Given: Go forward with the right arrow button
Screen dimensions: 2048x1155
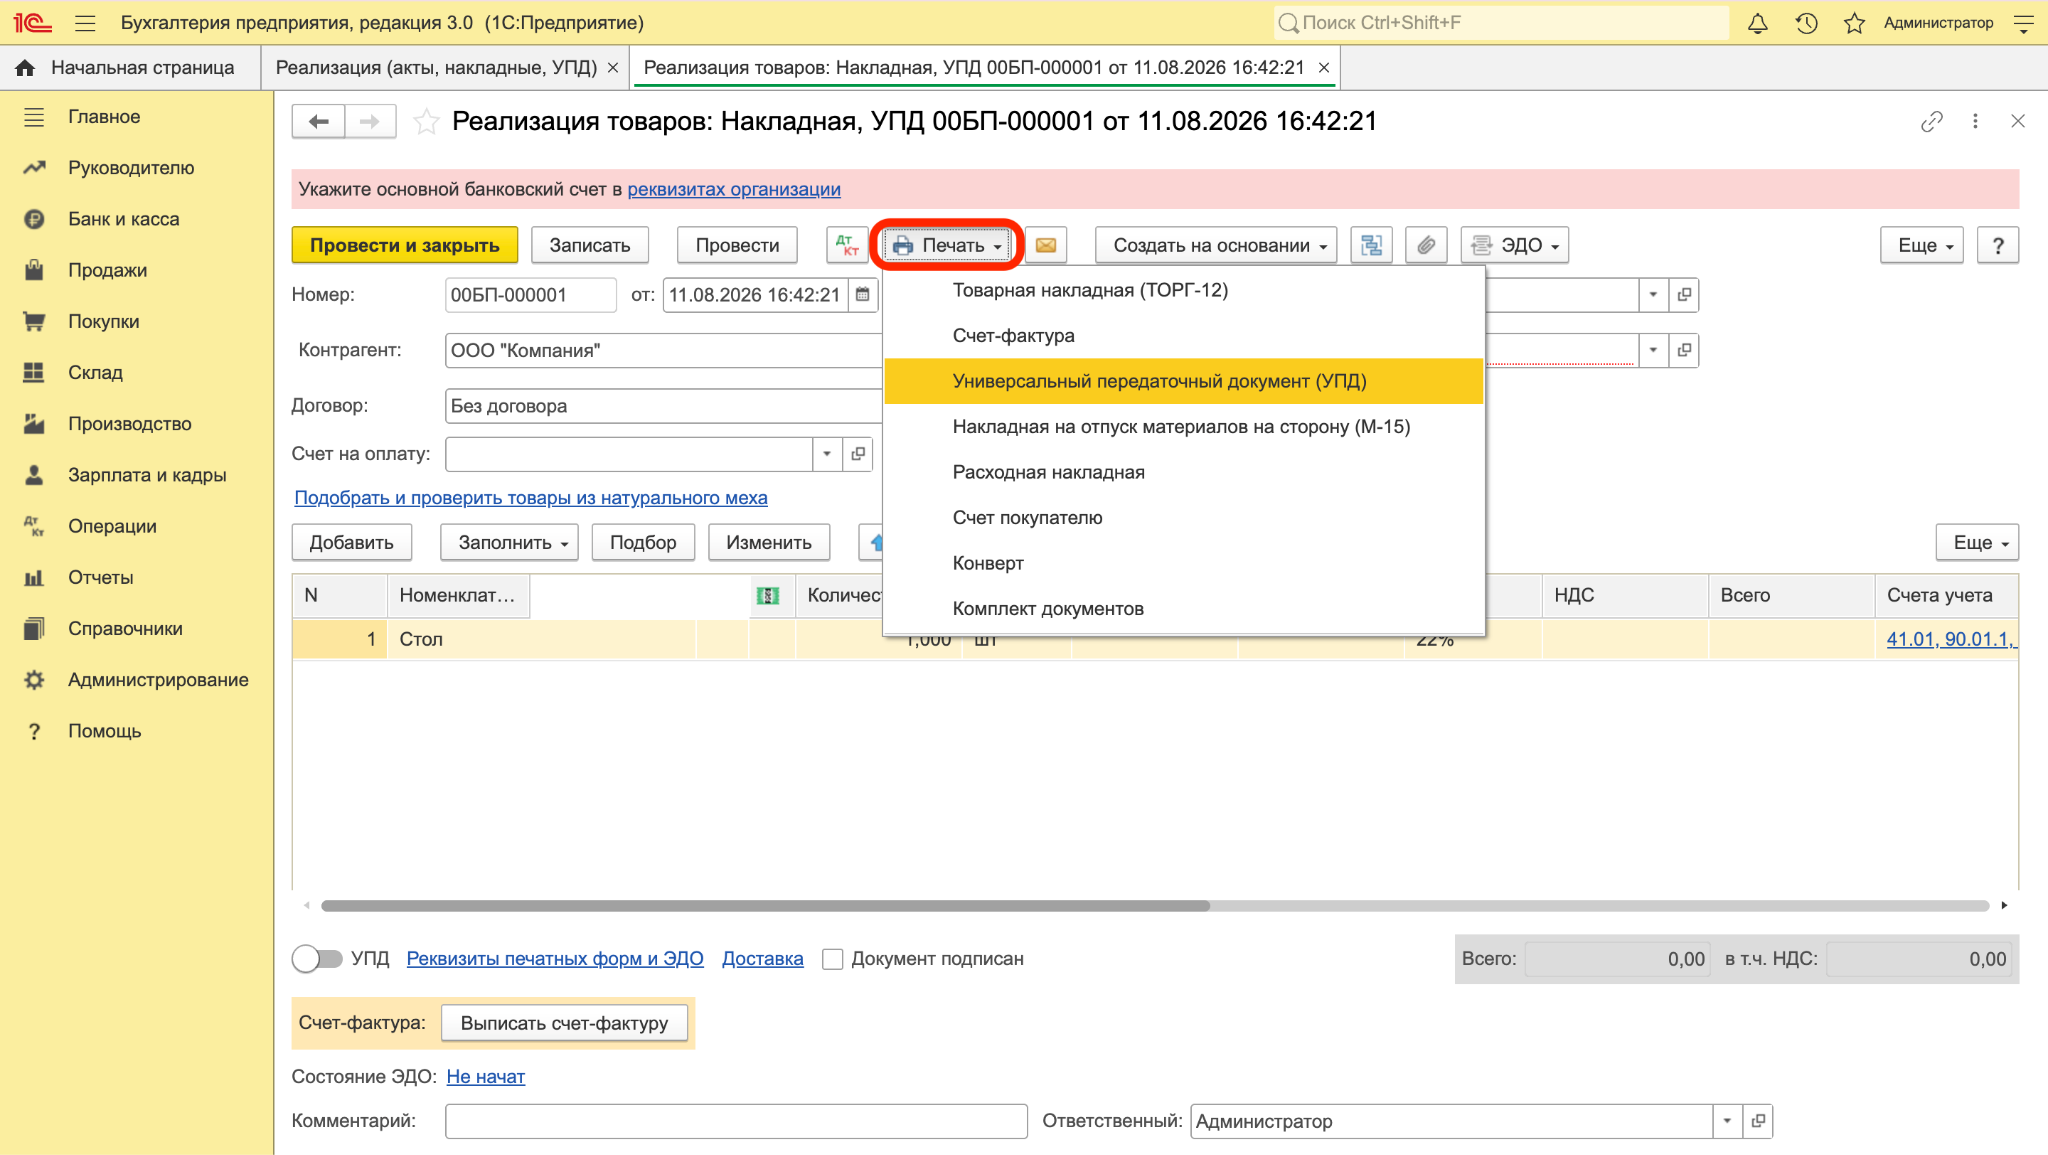Looking at the screenshot, I should (370, 121).
